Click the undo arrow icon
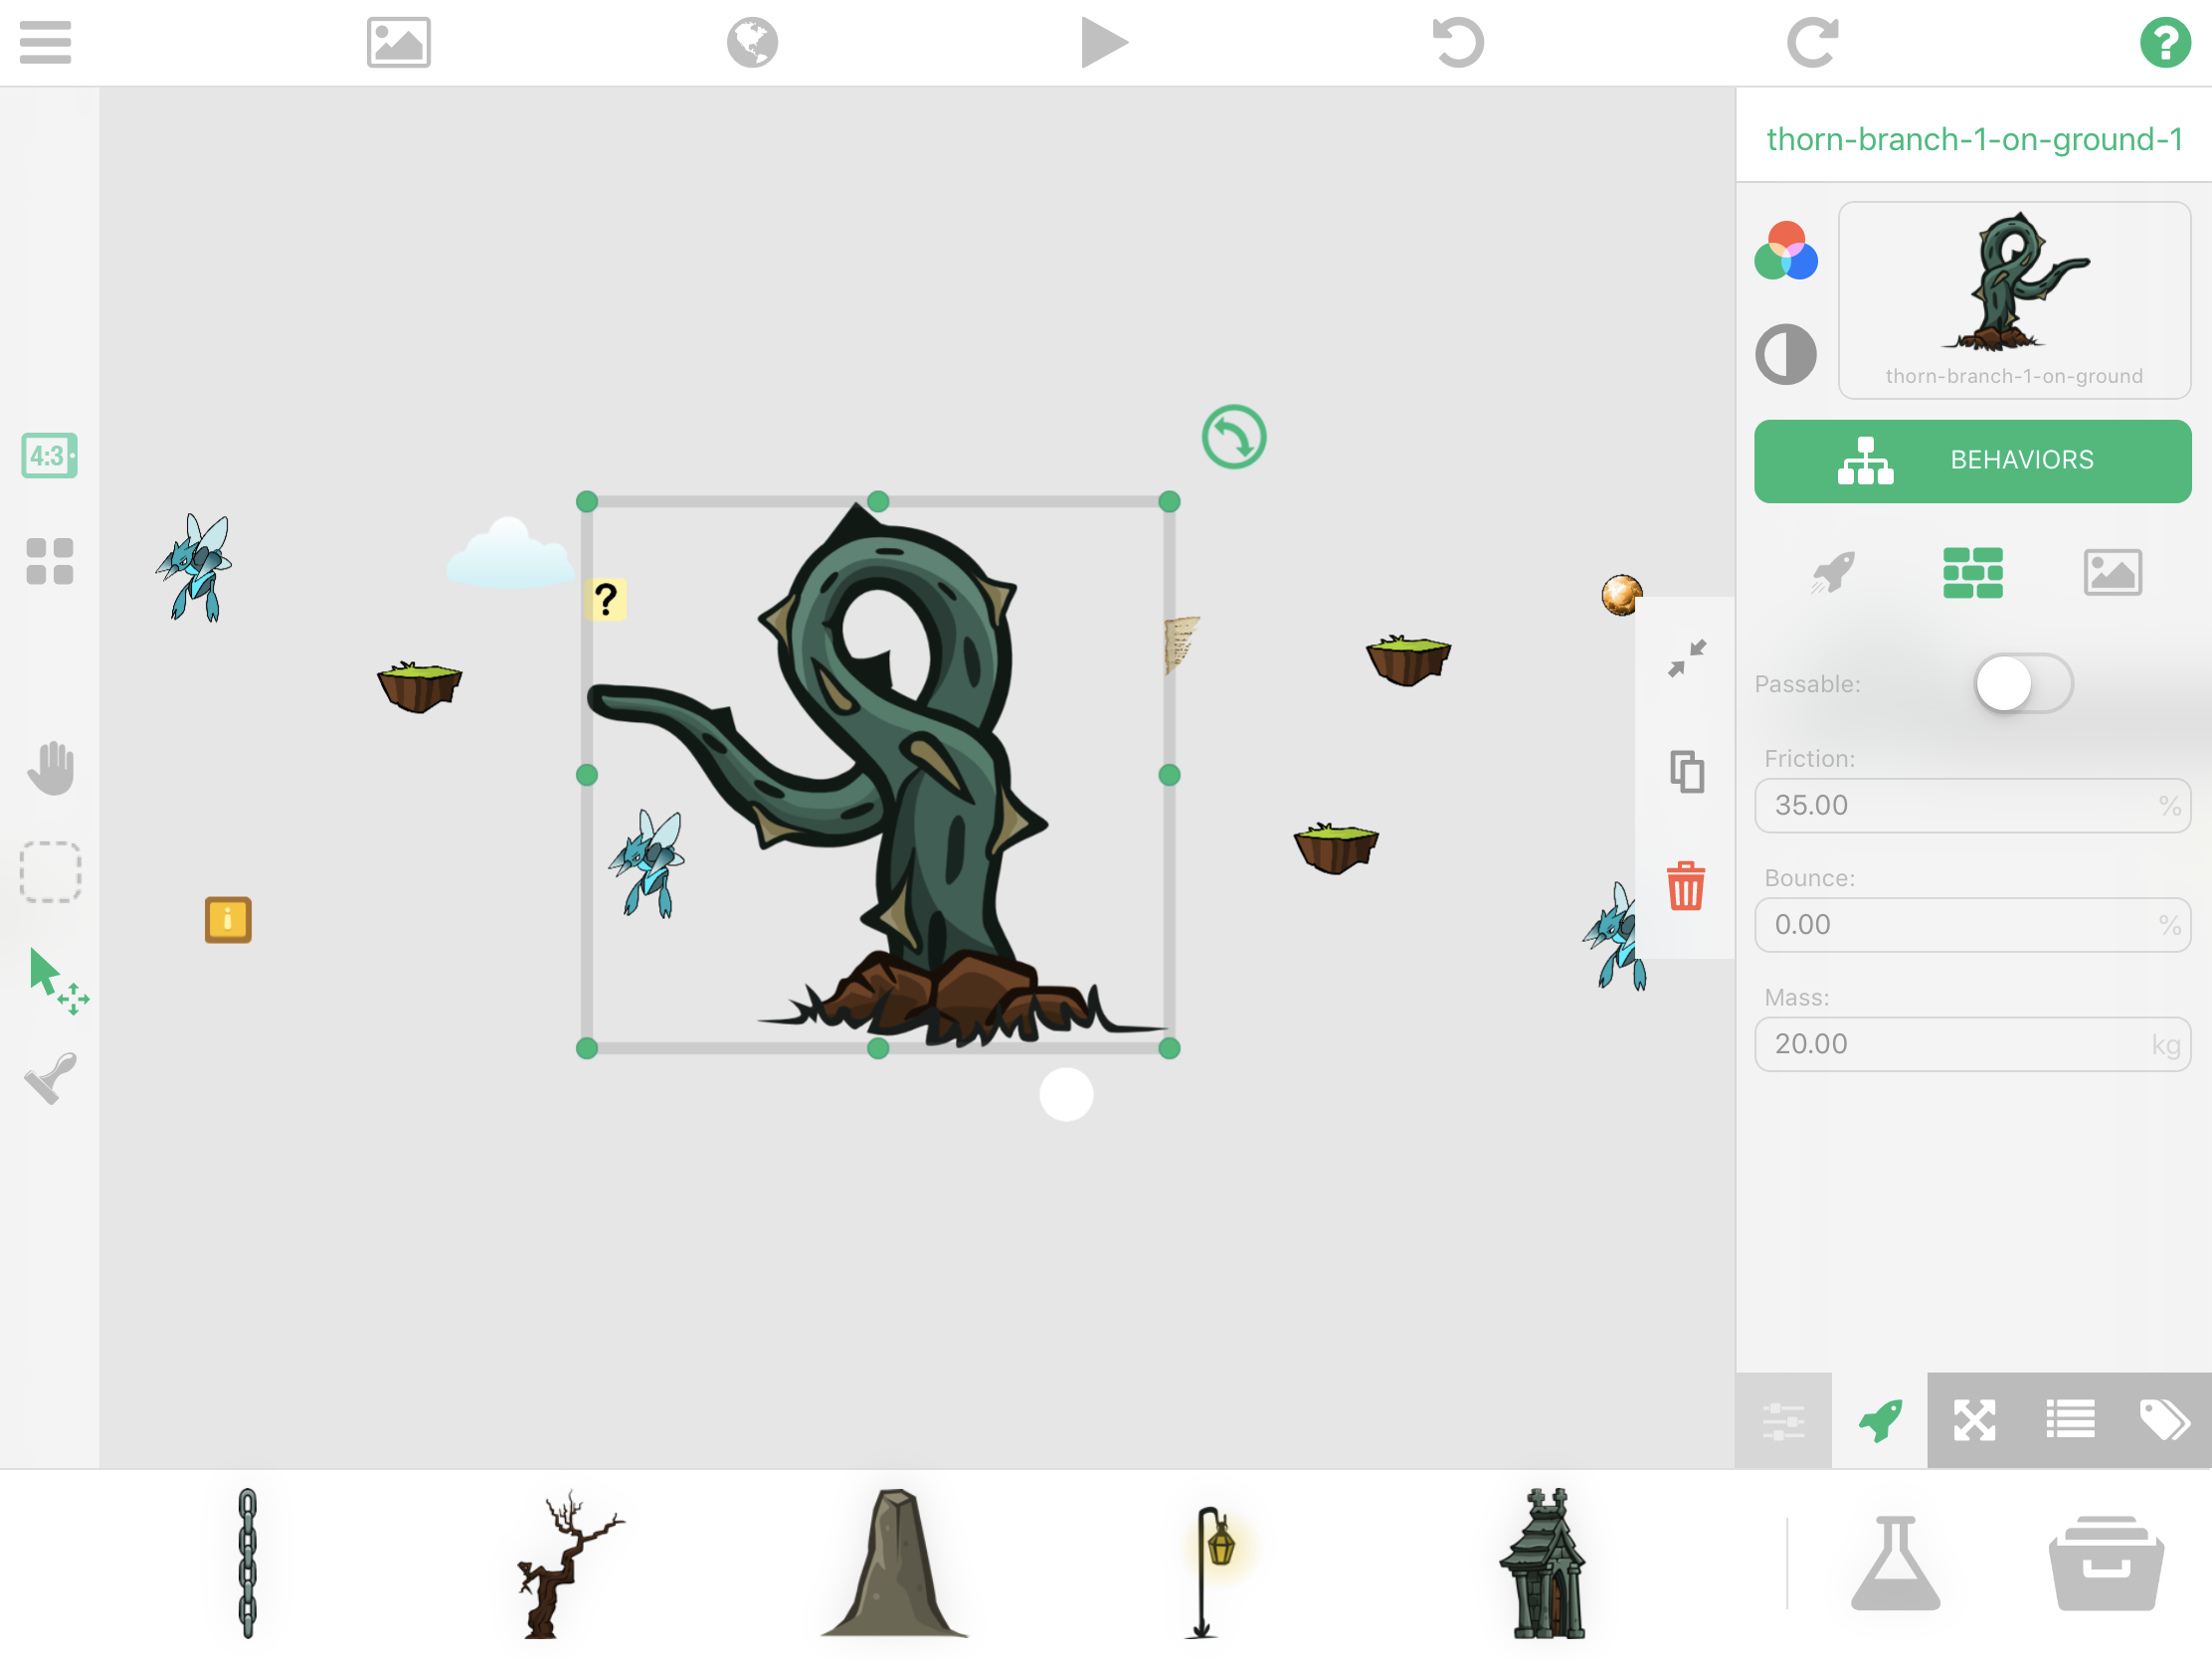The height and width of the screenshot is (1659, 2212). [1457, 42]
